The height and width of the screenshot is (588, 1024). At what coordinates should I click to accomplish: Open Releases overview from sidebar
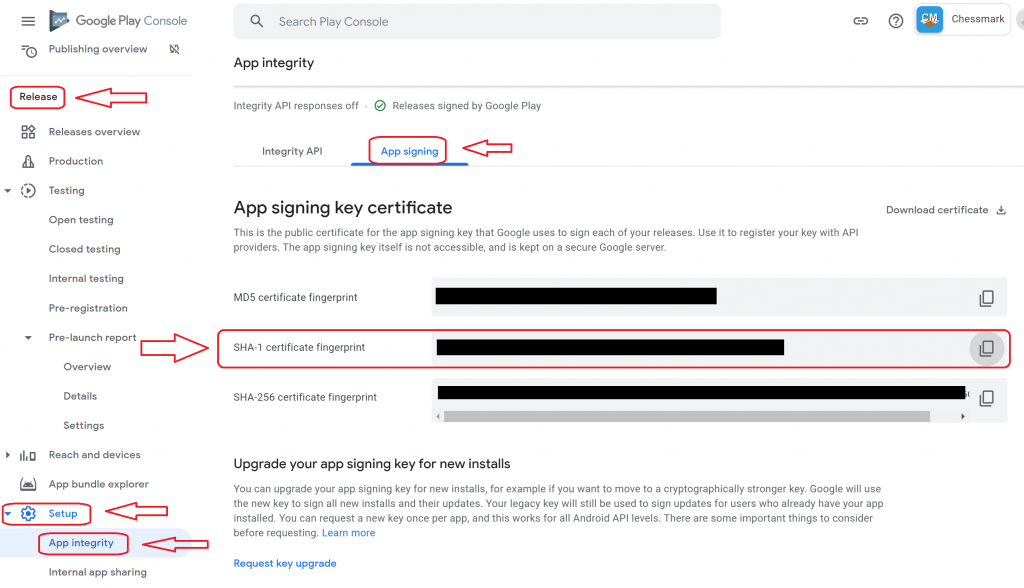point(94,132)
